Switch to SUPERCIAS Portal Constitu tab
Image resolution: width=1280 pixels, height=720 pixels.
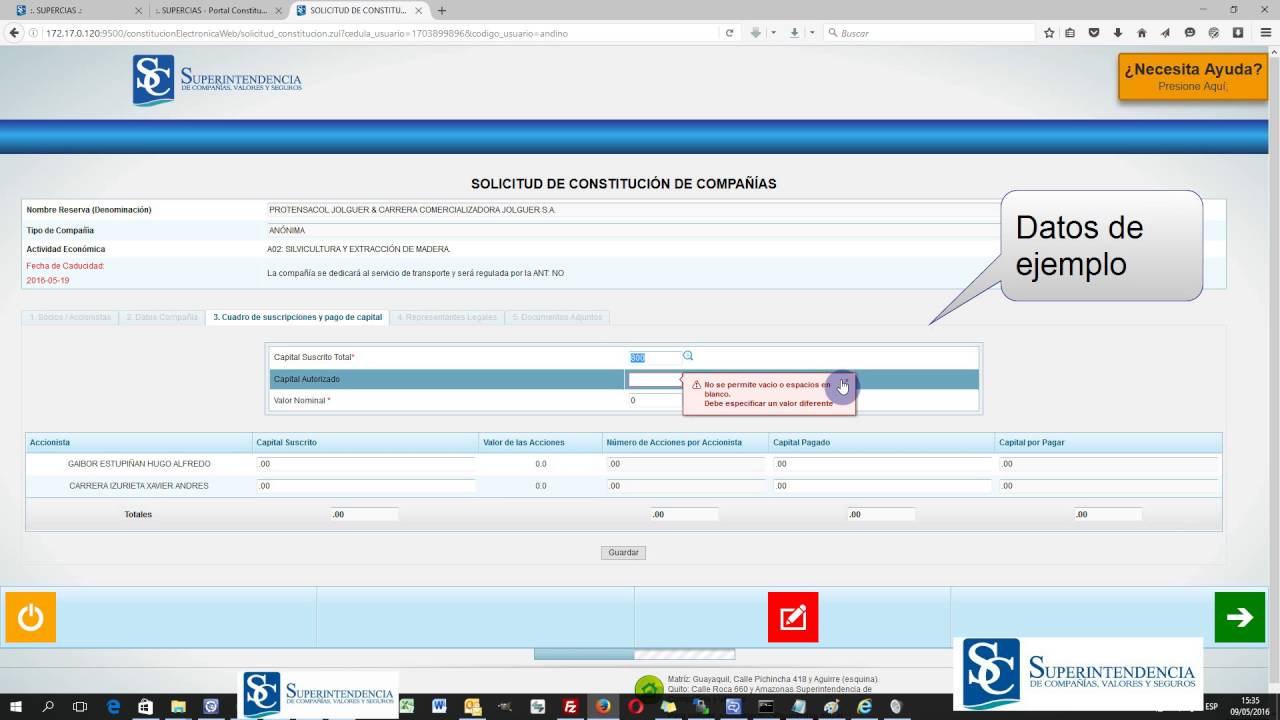(x=219, y=10)
